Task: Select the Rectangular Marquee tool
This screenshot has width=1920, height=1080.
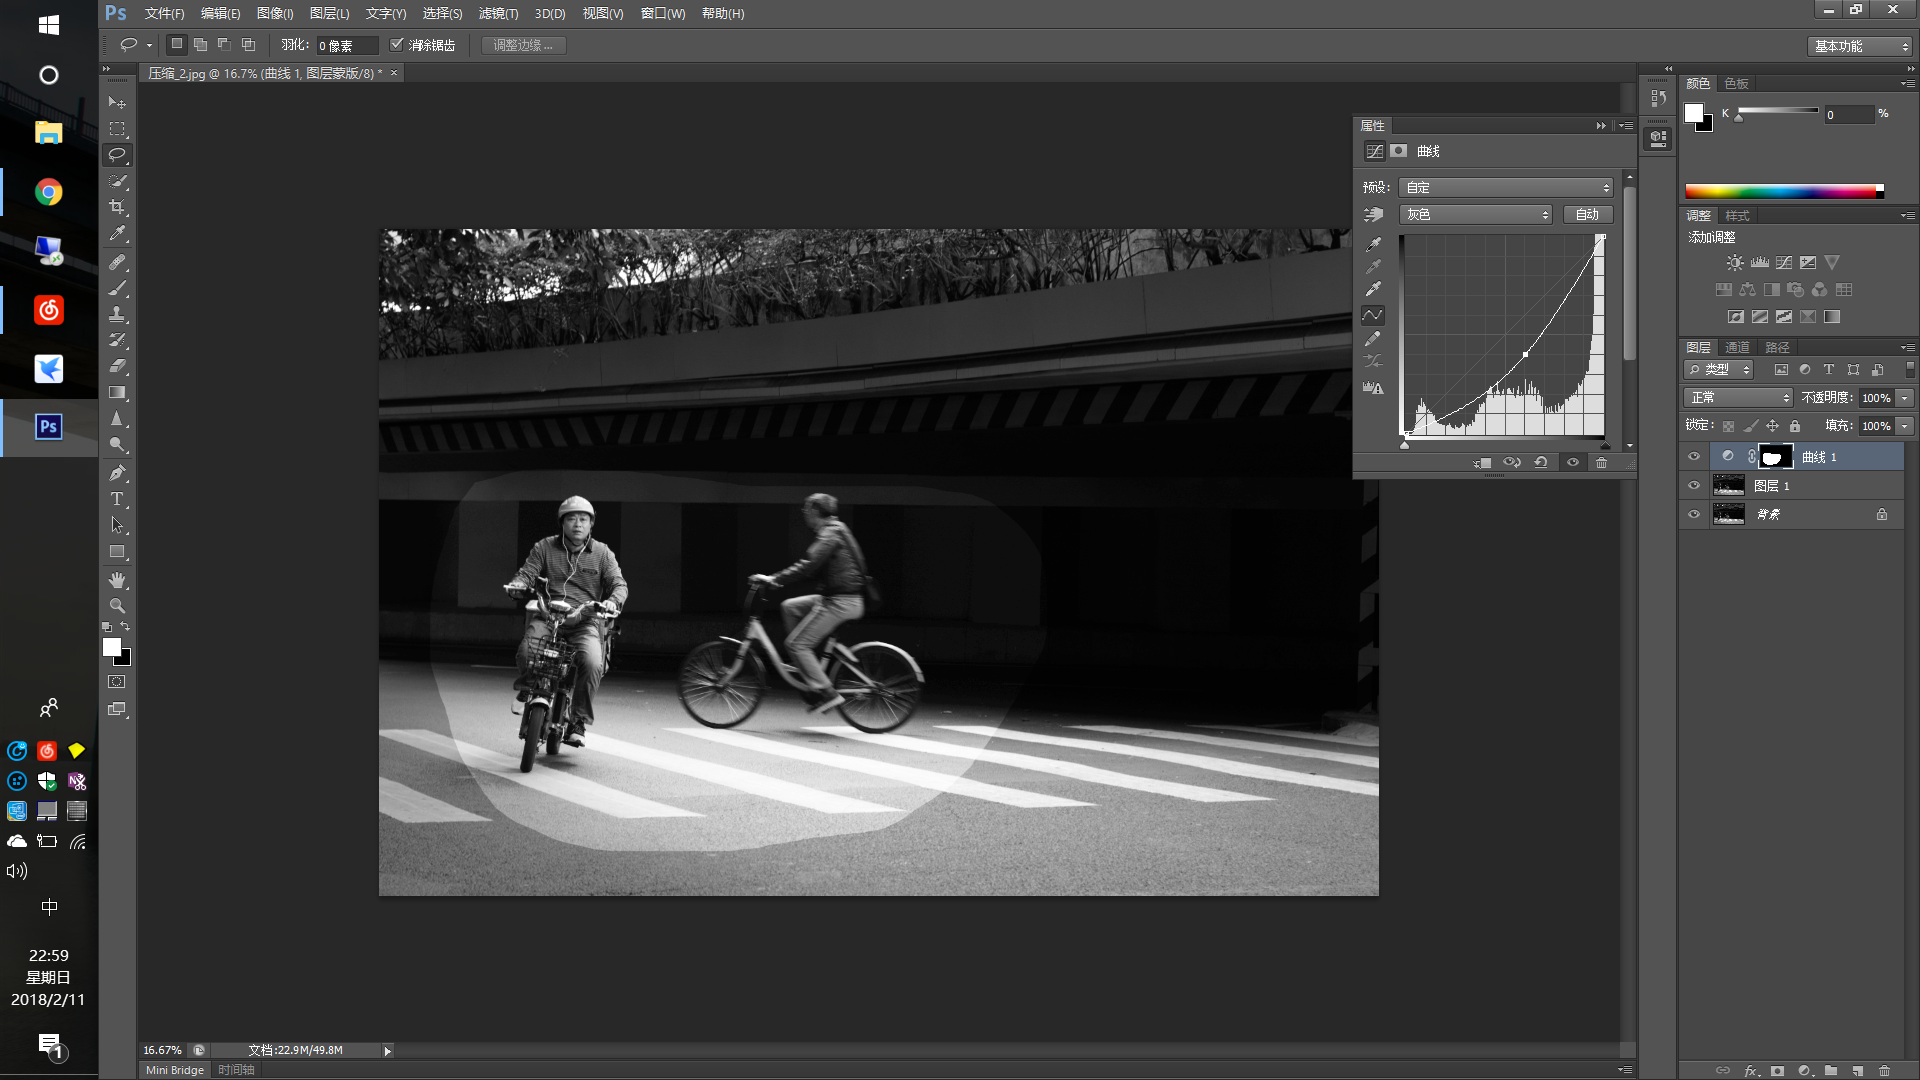Action: pos(117,129)
